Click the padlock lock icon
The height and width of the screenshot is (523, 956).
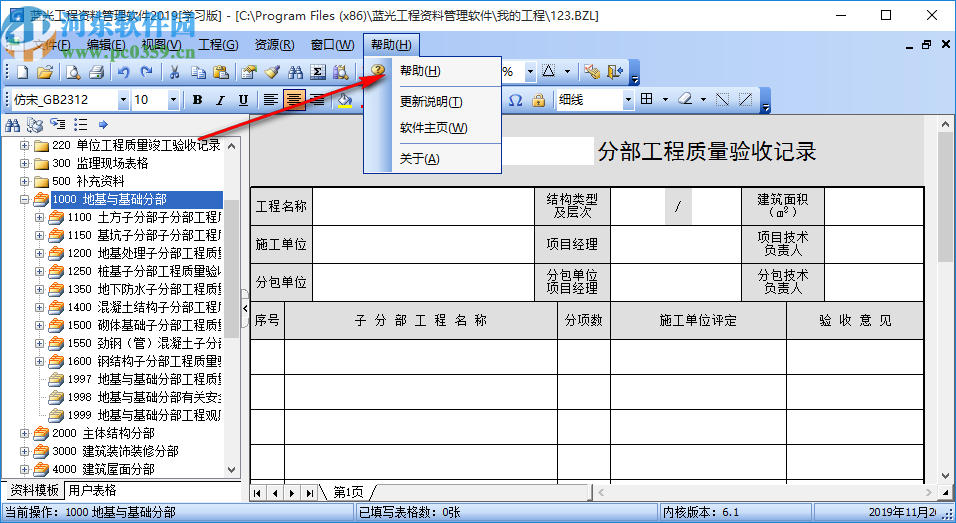coord(538,100)
